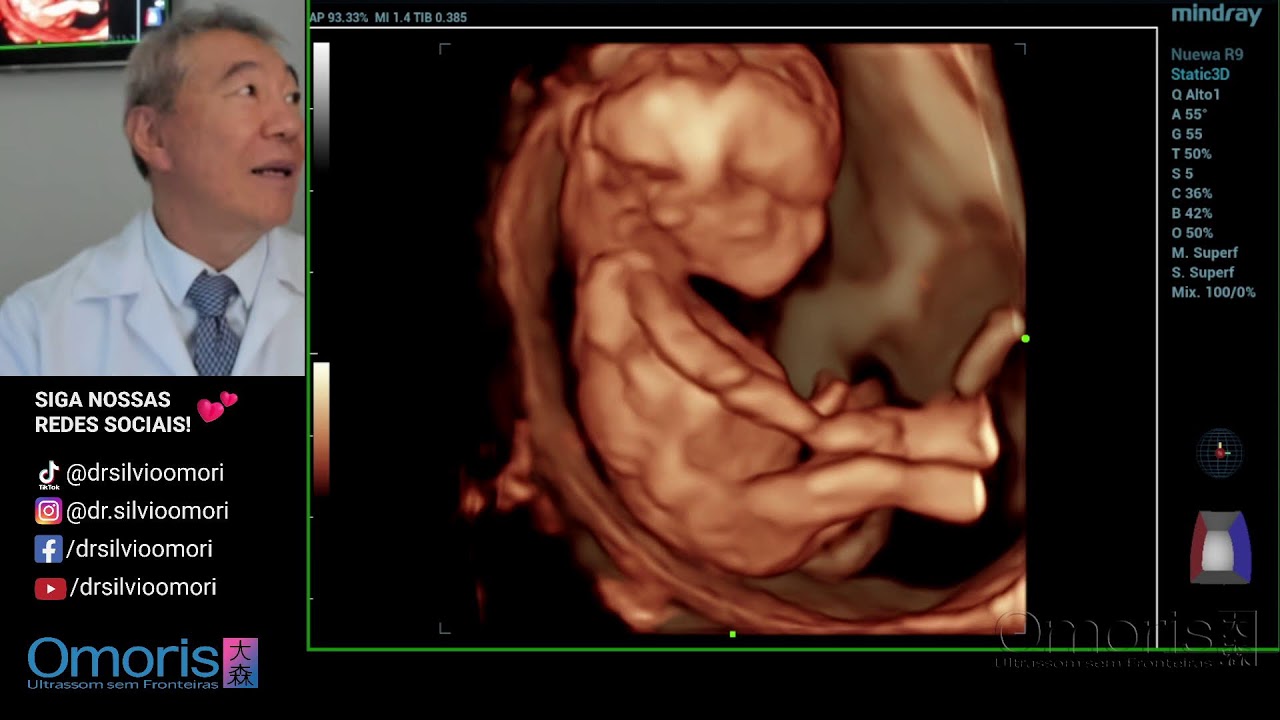
Task: Click the YouTube icon
Action: 50,589
